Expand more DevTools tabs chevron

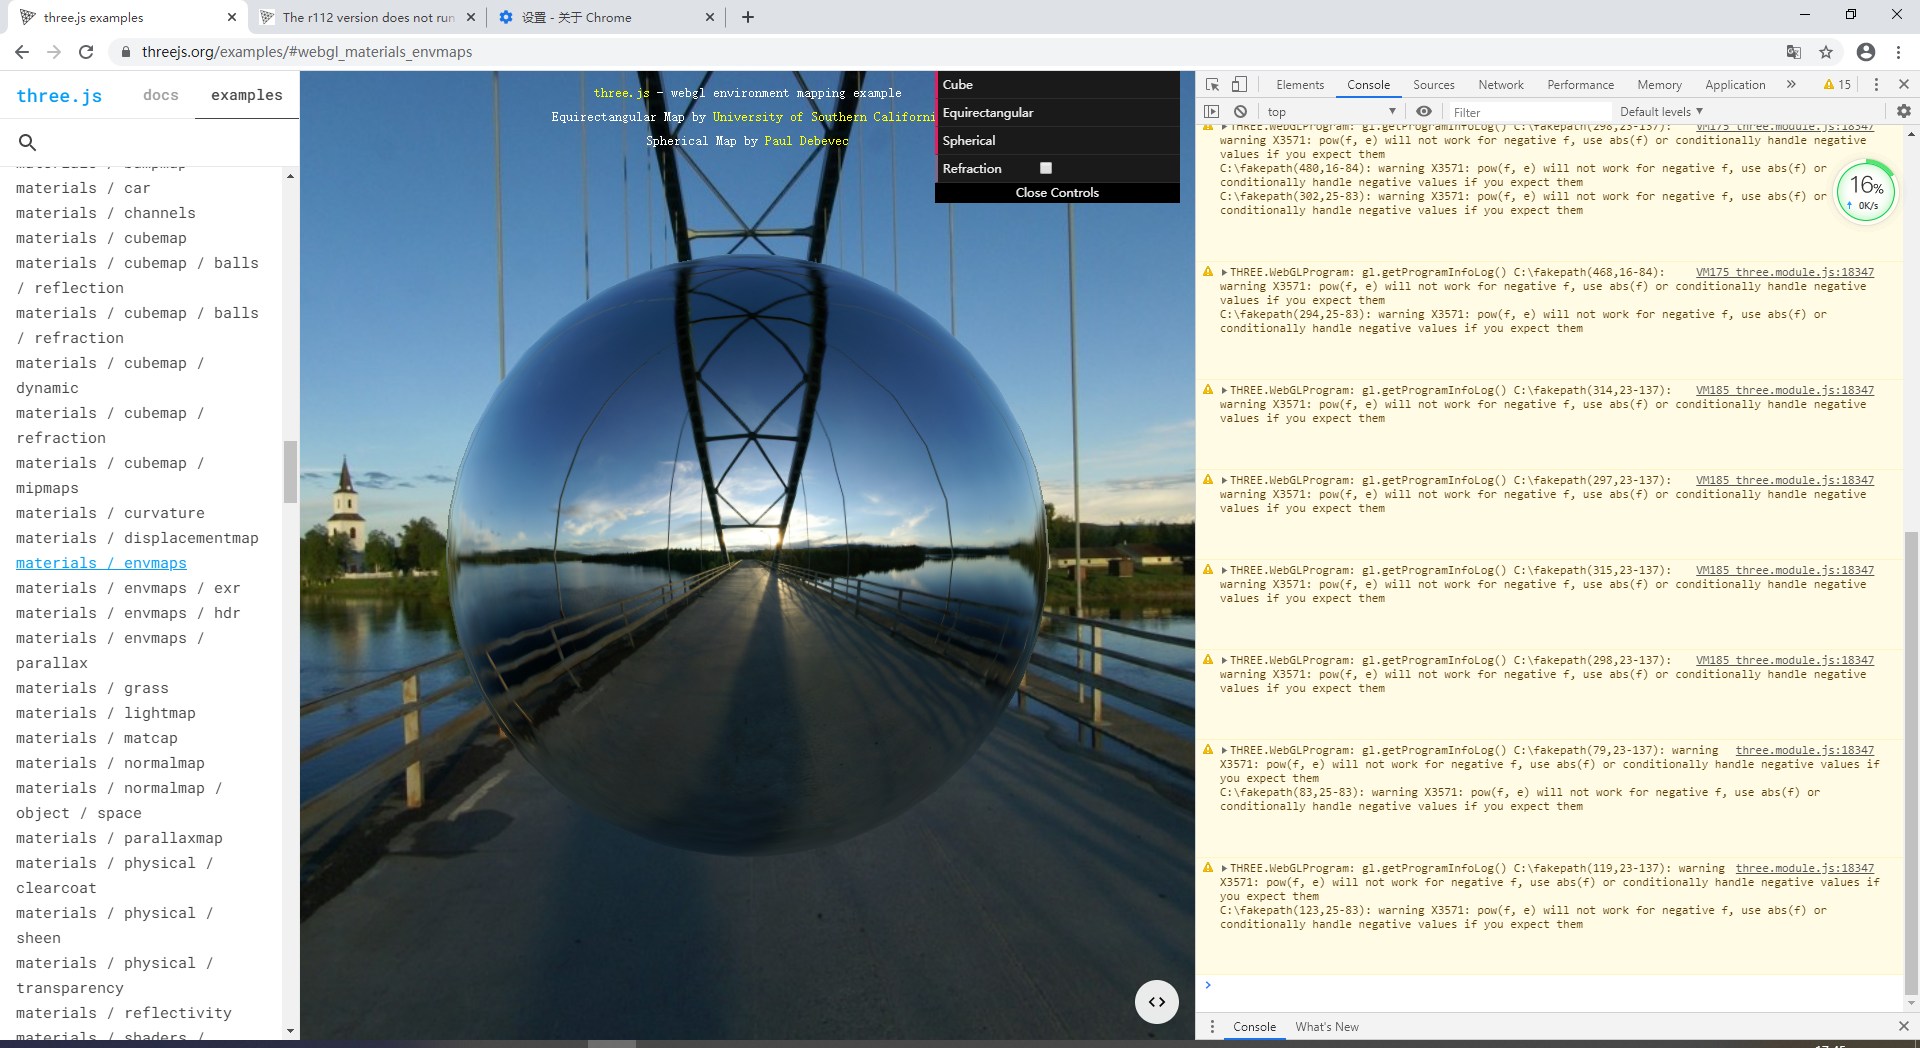(1791, 85)
